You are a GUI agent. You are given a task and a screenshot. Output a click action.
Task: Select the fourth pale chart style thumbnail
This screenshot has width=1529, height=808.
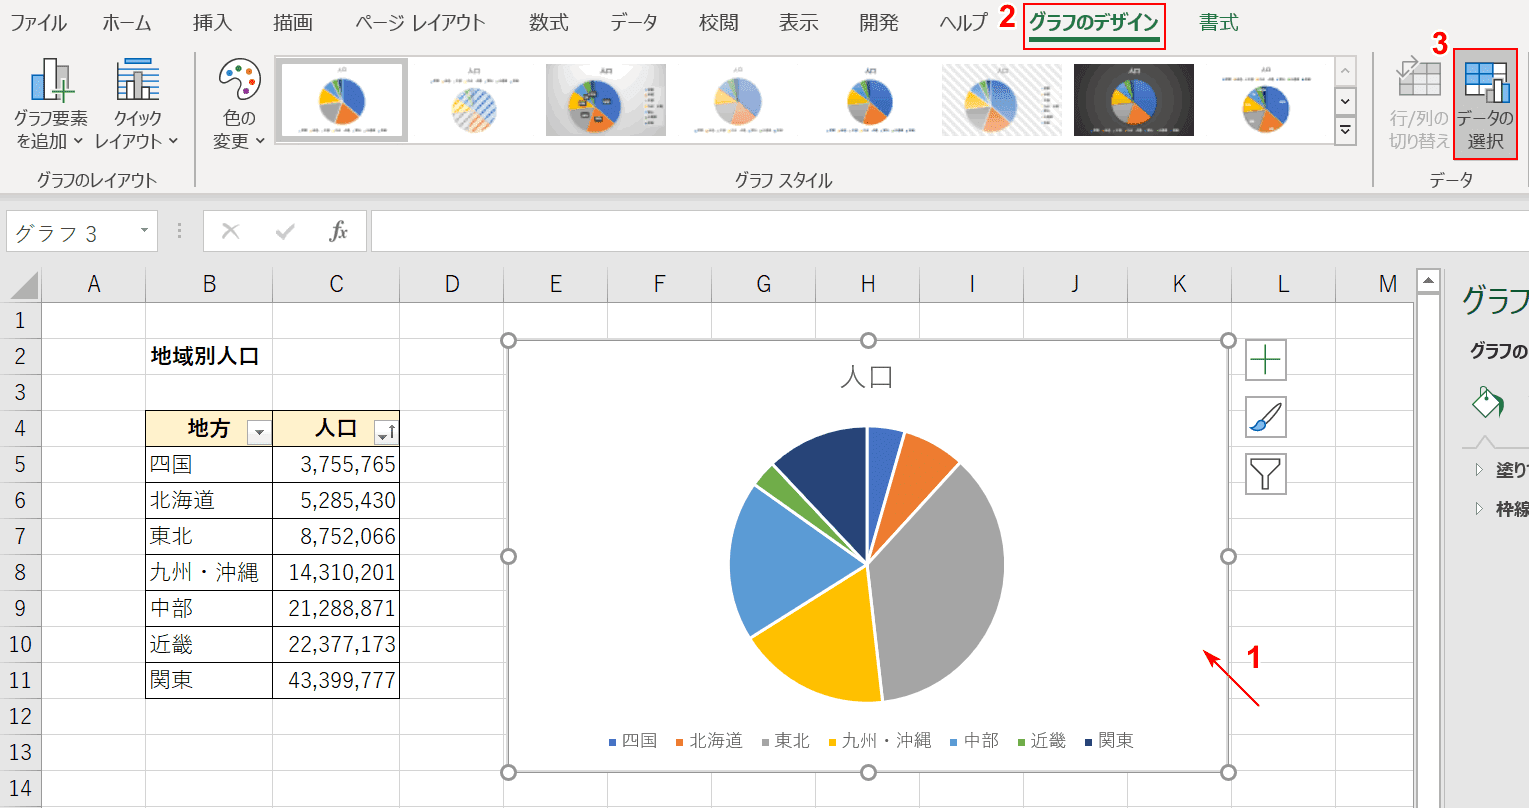pos(738,100)
